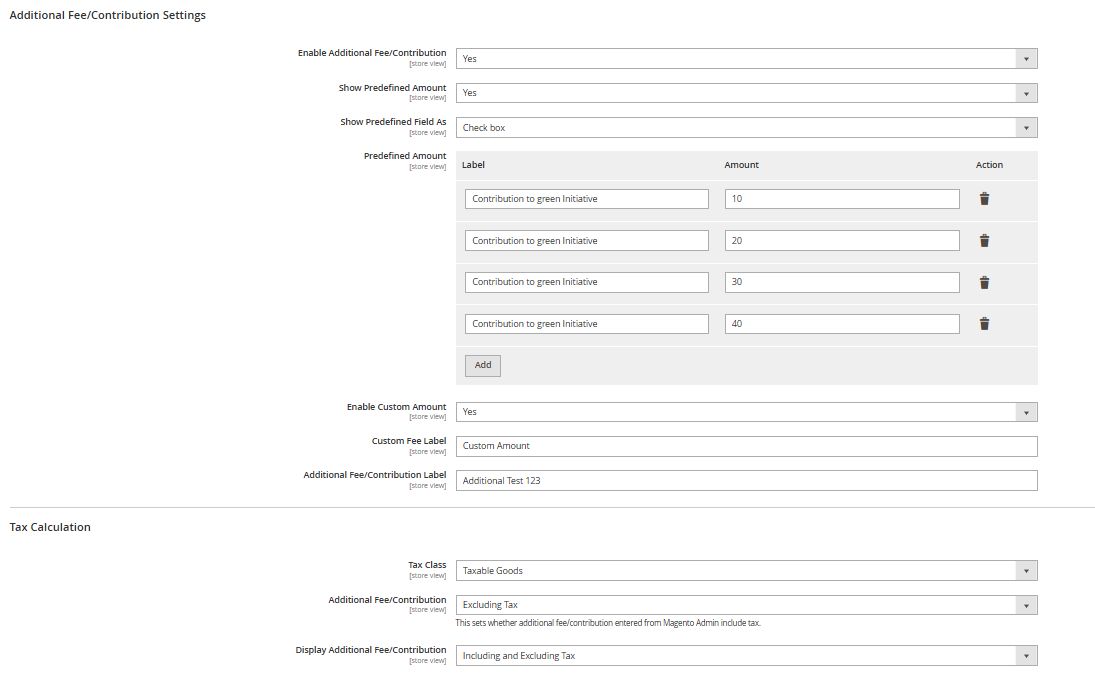Remove the row with amount 30

coord(984,283)
